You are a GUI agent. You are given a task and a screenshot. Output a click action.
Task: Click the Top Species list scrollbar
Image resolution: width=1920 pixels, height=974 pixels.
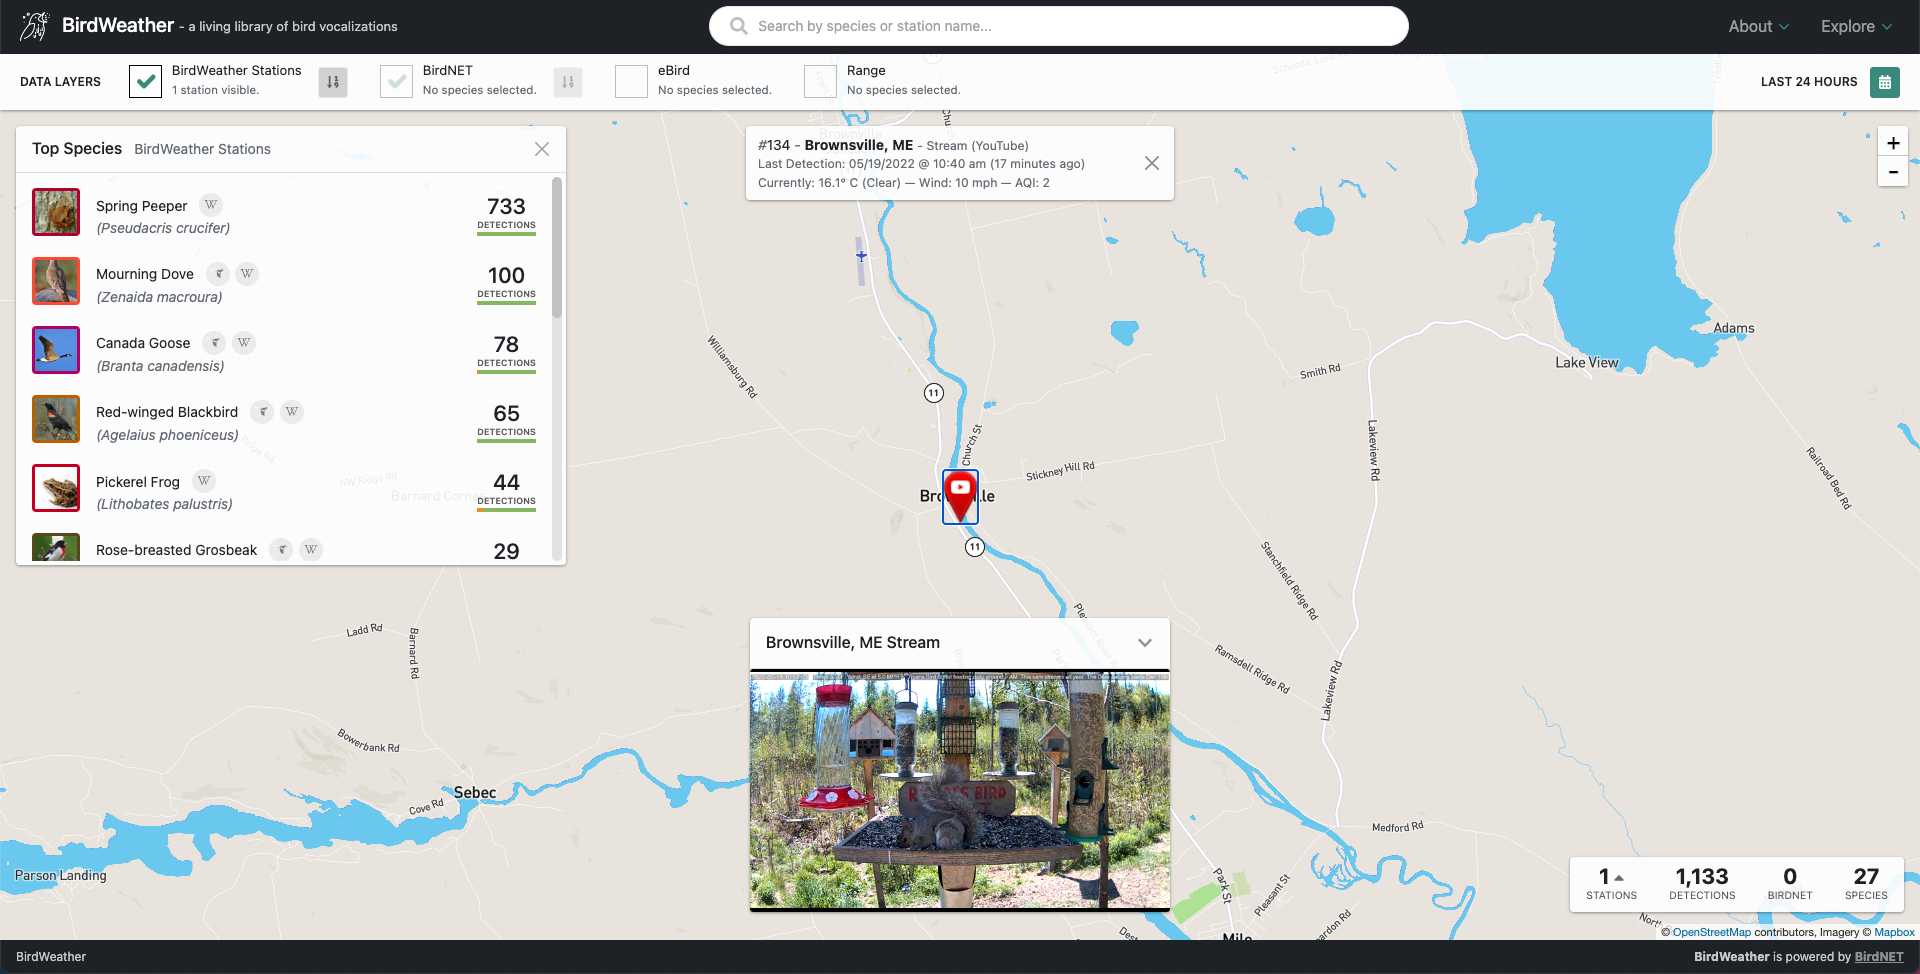[557, 250]
